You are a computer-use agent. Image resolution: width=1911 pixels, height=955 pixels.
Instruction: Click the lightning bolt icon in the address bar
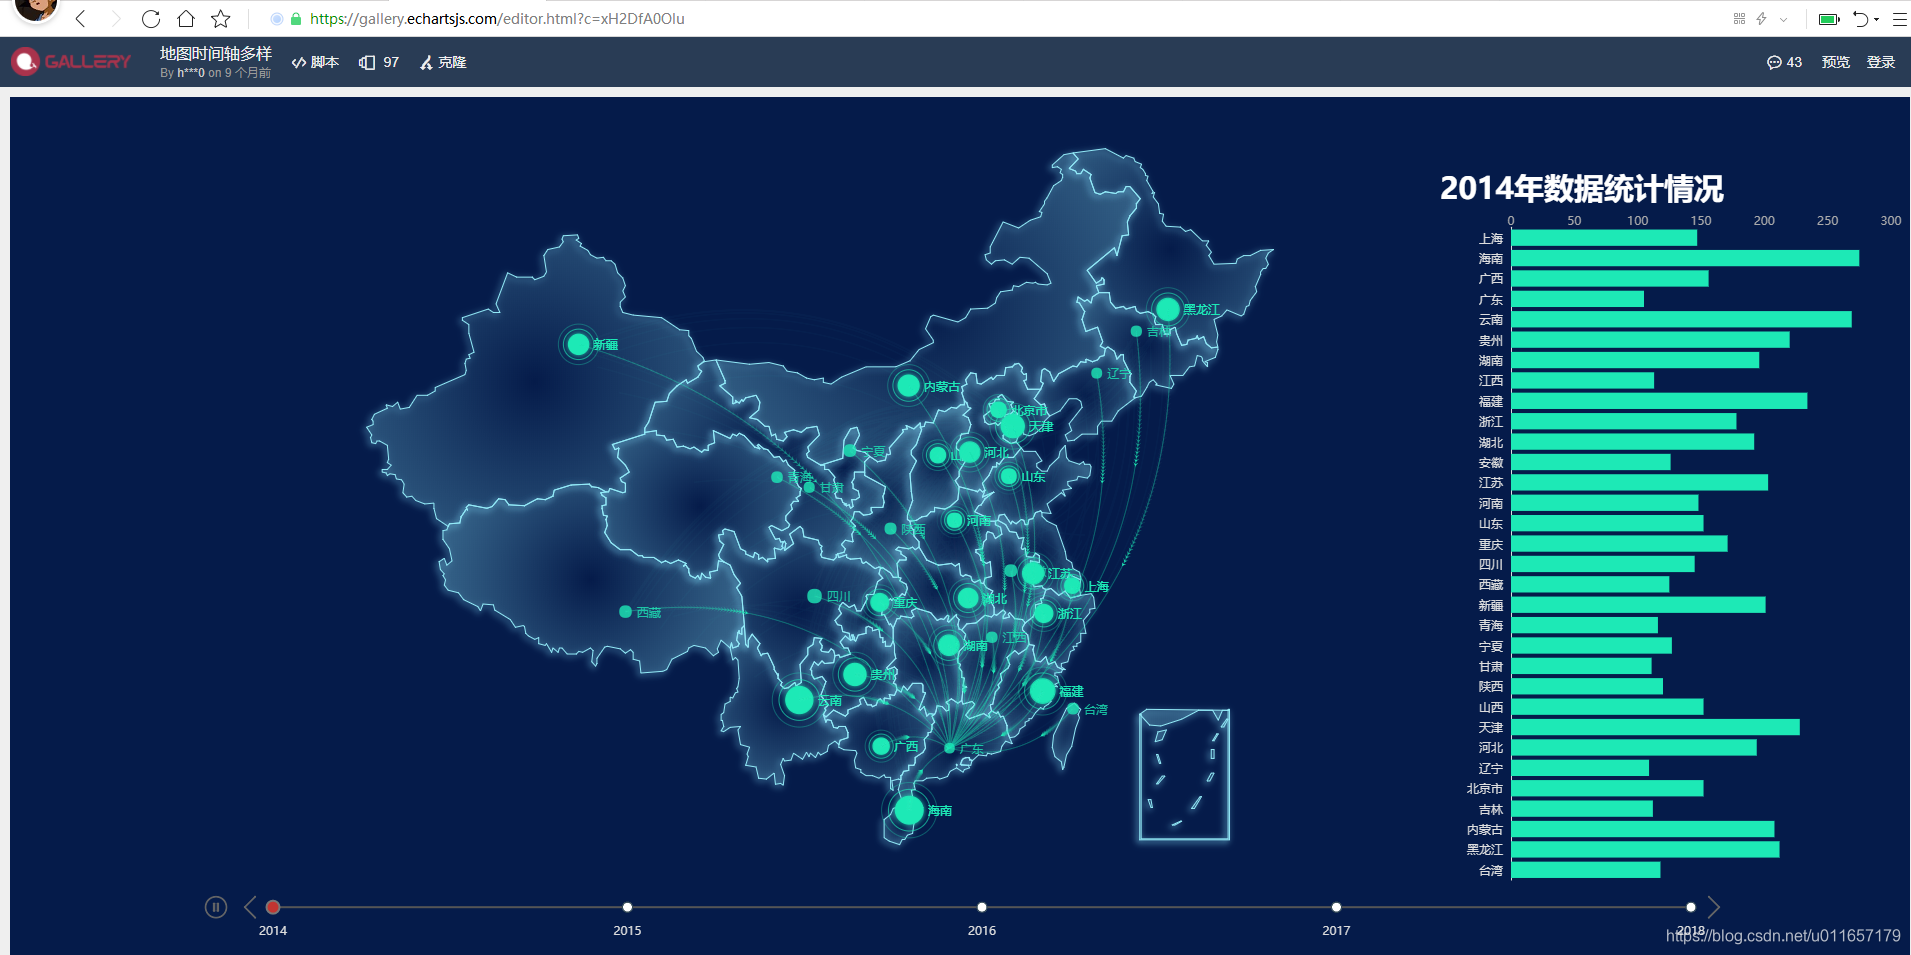click(x=1761, y=19)
